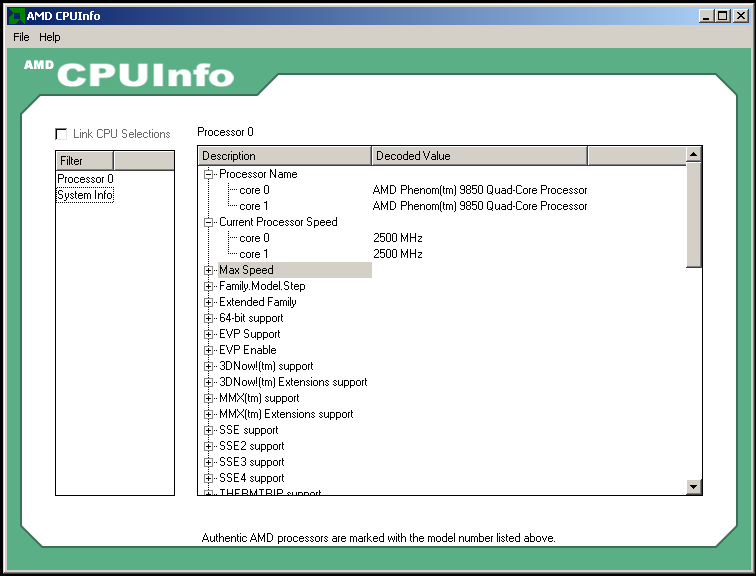
Task: Click the AMD CPUInfo title bar icon
Action: (x=16, y=16)
